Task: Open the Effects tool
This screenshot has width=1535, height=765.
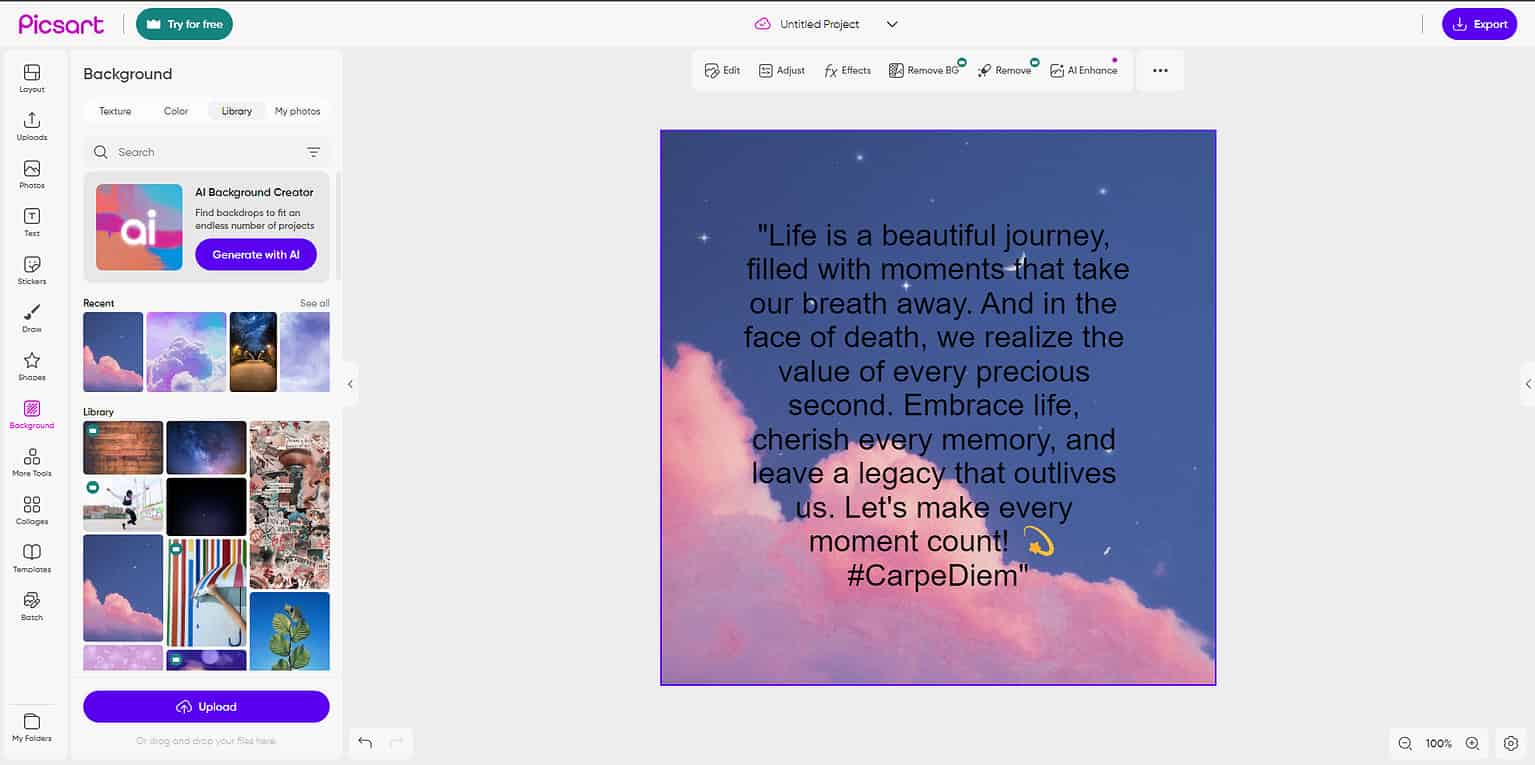Action: [847, 70]
